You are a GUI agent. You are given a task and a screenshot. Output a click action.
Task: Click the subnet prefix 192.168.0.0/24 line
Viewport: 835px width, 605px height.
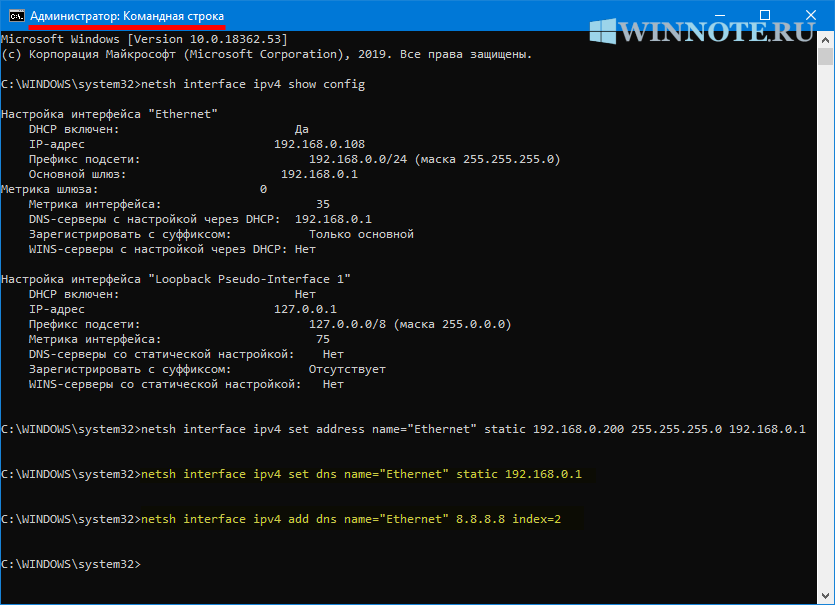pyautogui.click(x=434, y=159)
